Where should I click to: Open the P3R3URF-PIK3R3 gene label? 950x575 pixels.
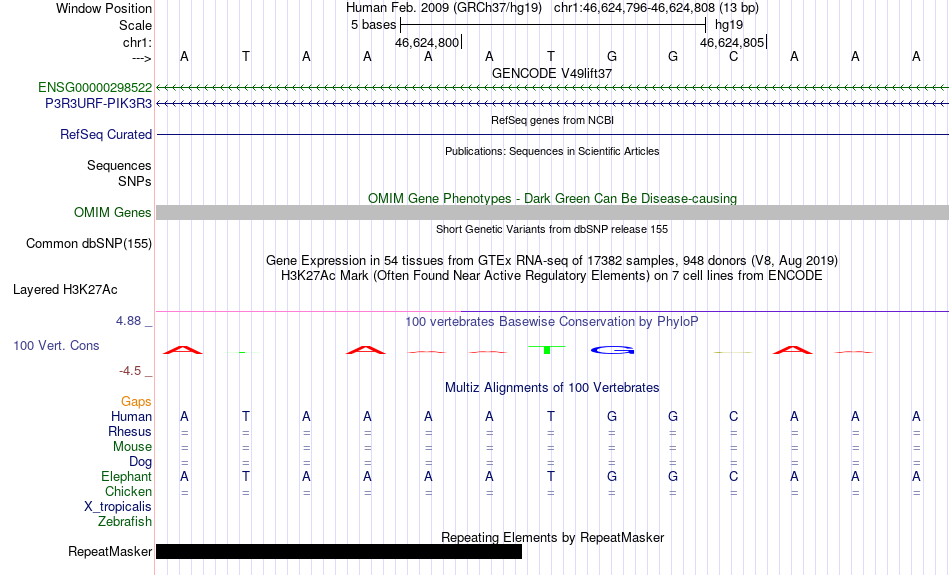[98, 104]
